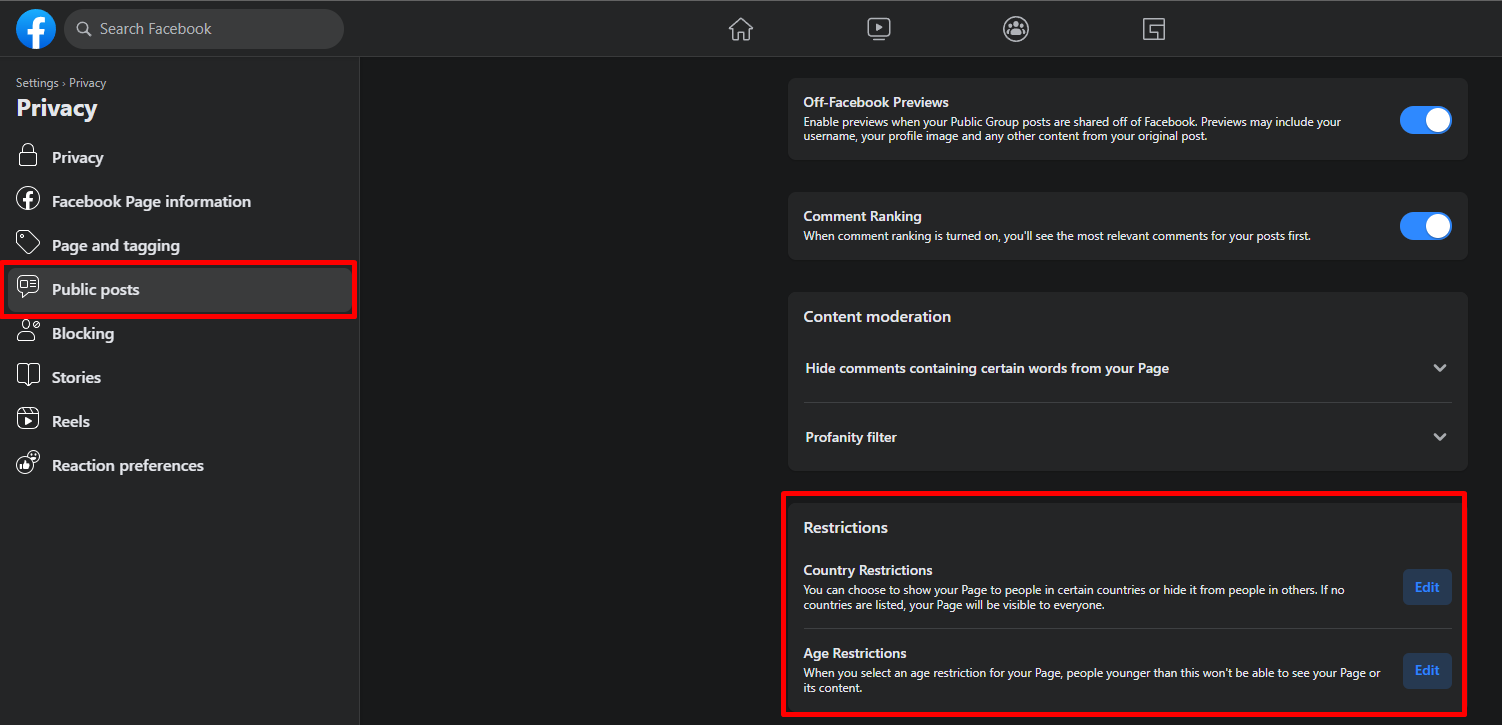Click the Restrictions section heading

click(846, 527)
